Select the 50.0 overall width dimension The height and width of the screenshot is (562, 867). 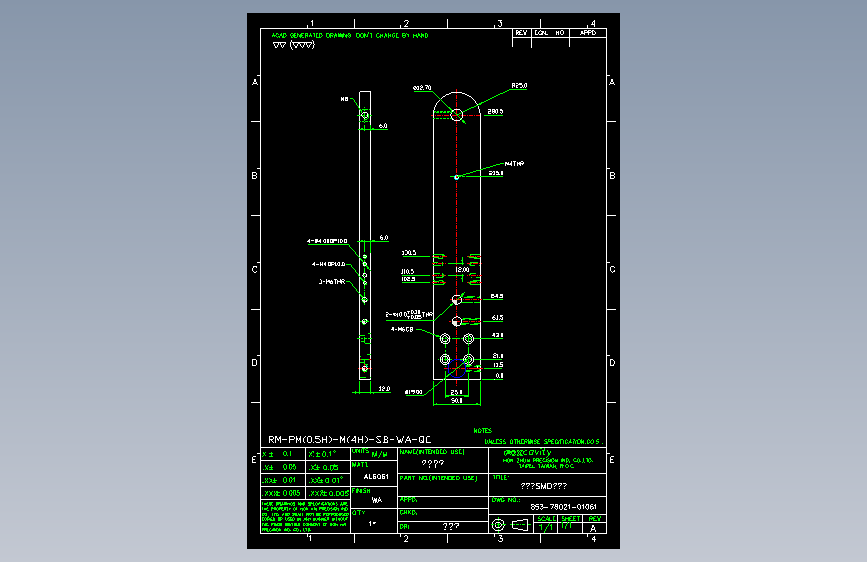(x=456, y=400)
